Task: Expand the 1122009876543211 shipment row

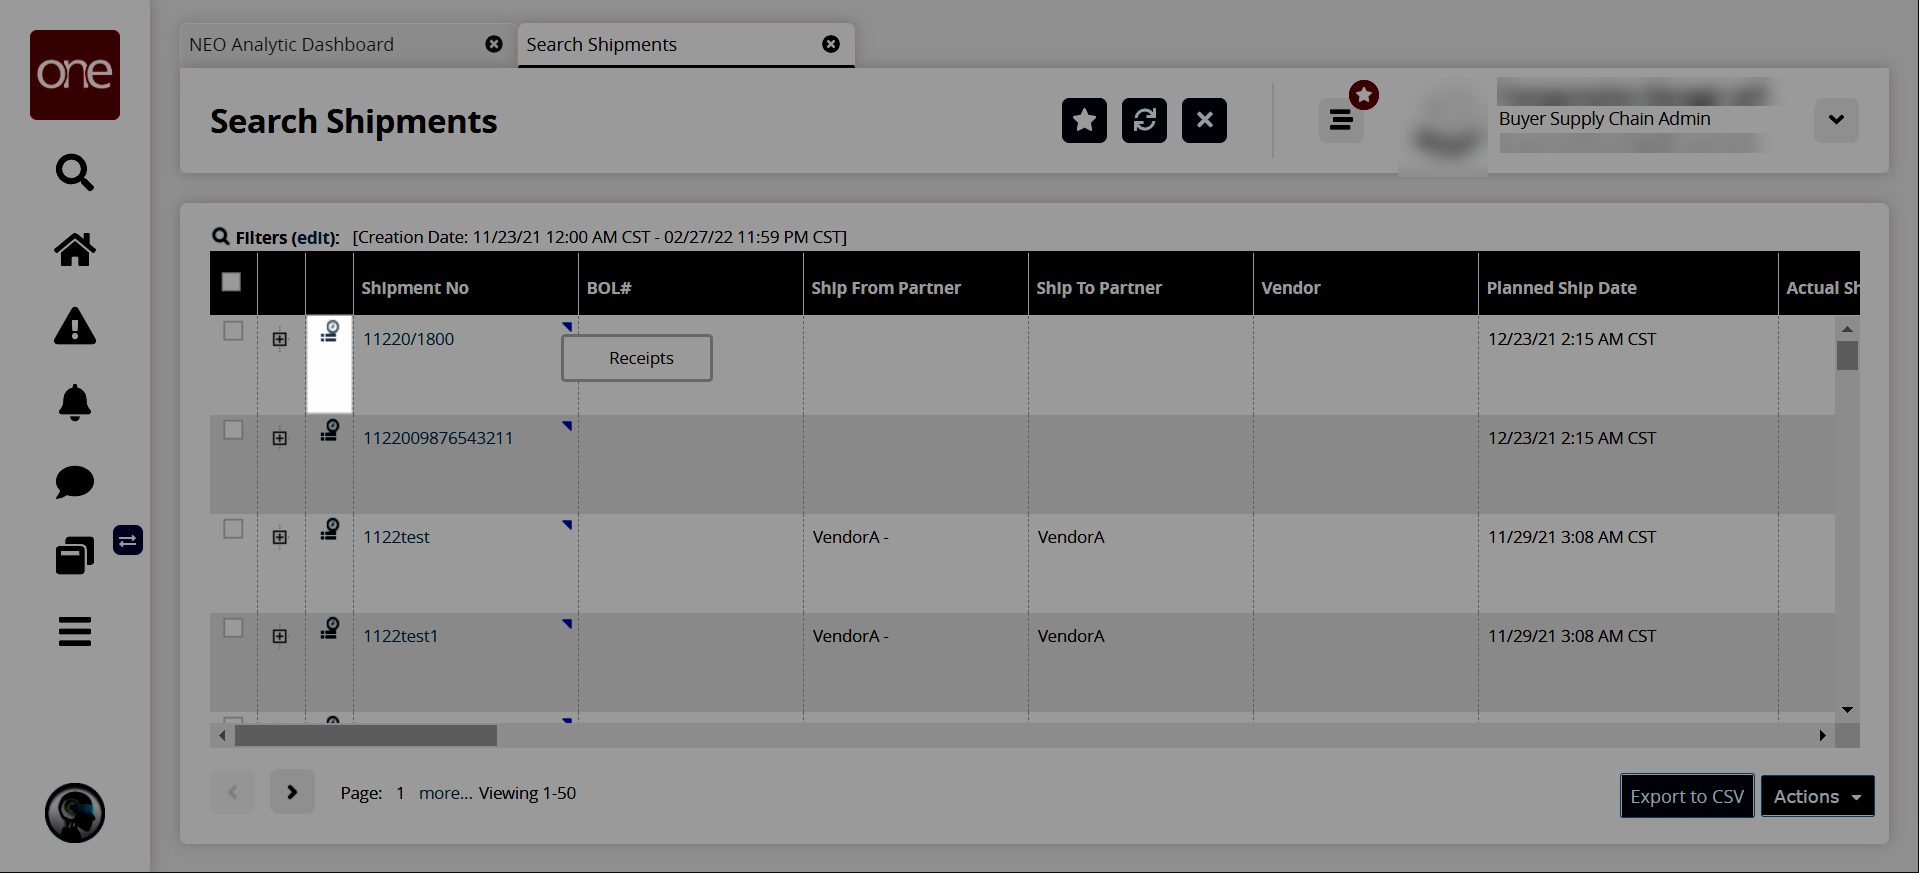Action: tap(280, 438)
